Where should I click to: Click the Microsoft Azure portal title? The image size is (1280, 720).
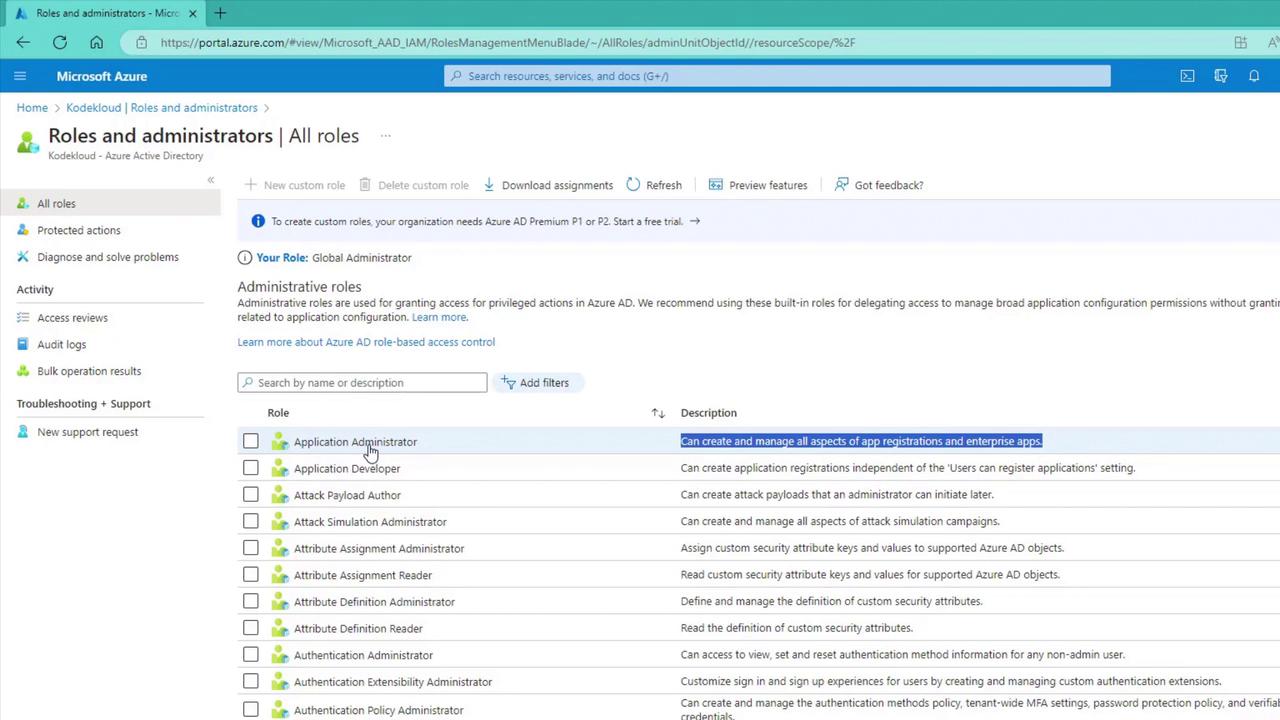coord(102,76)
